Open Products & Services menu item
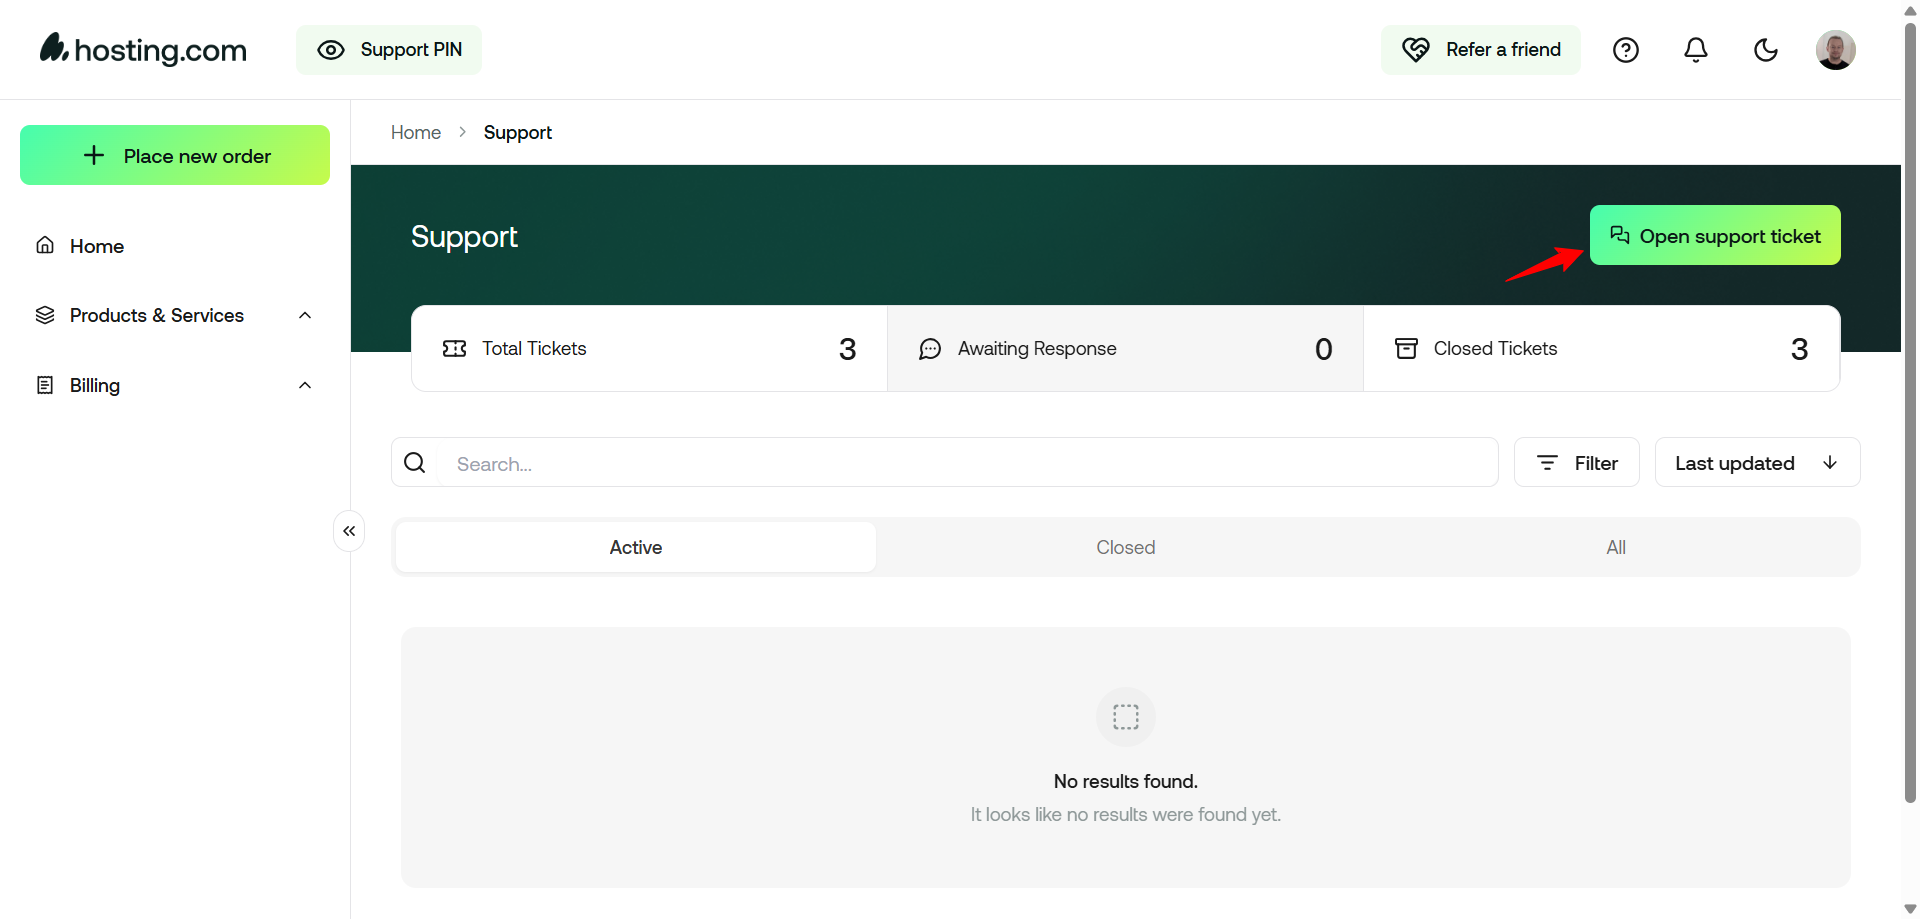The width and height of the screenshot is (1920, 919). pos(157,315)
